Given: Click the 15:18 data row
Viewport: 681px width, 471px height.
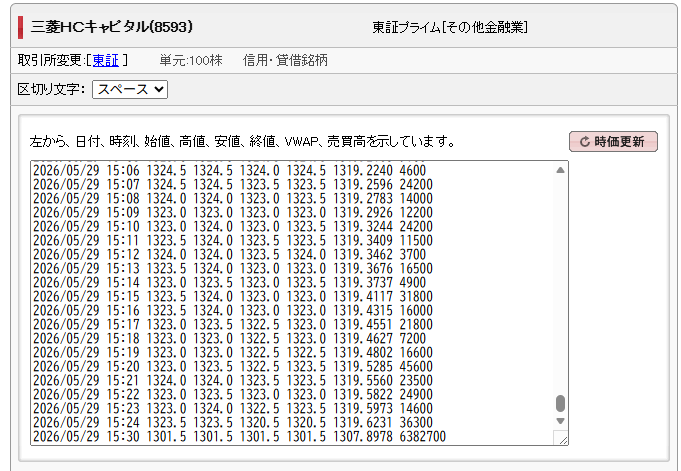Looking at the screenshot, I should coord(230,338).
